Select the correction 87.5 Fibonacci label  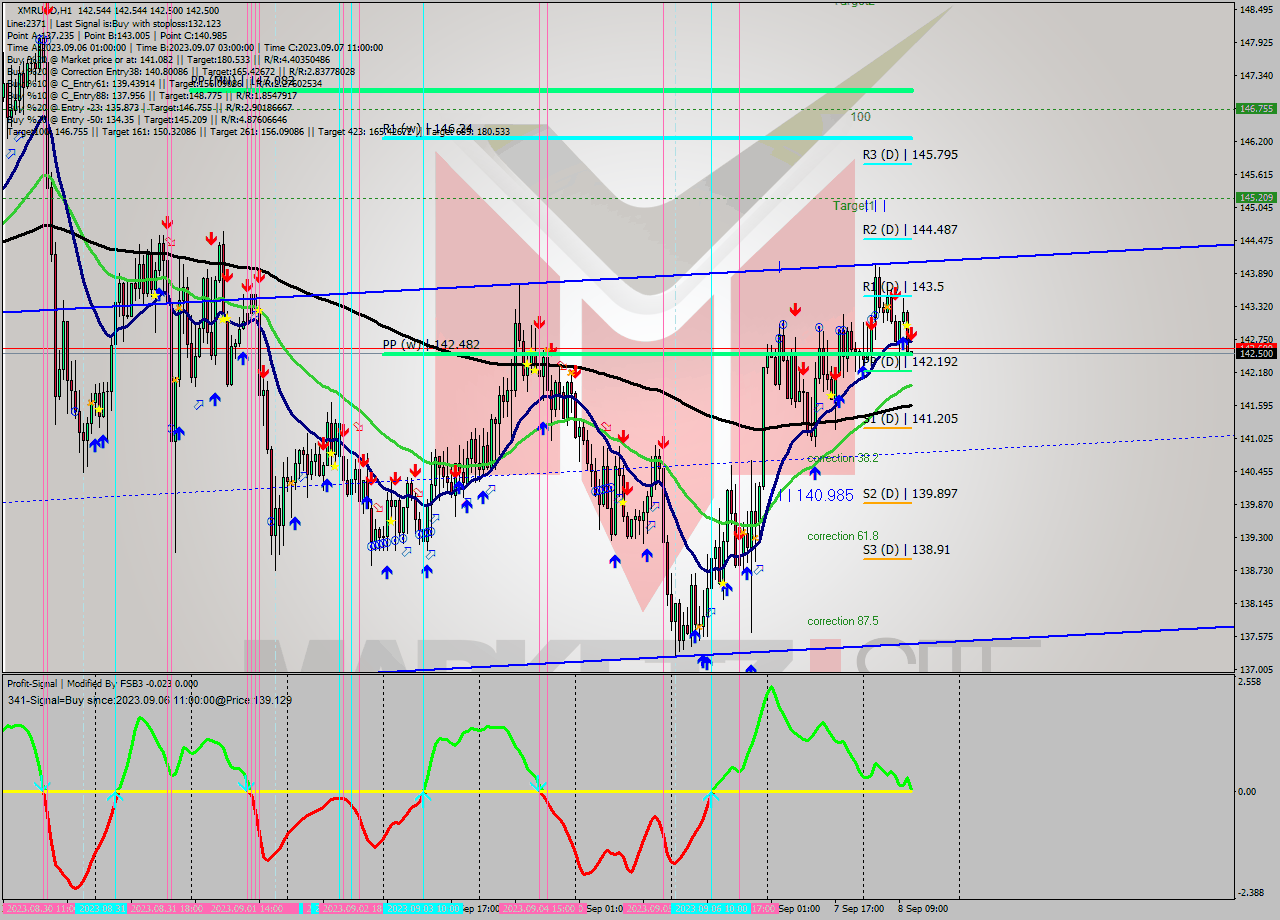pos(842,621)
